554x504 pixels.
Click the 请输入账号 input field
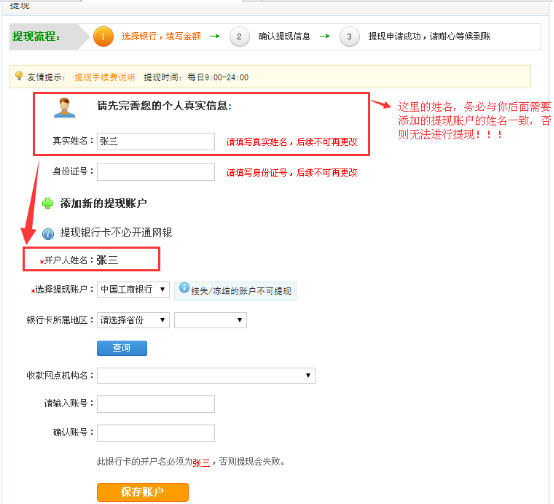tap(156, 404)
